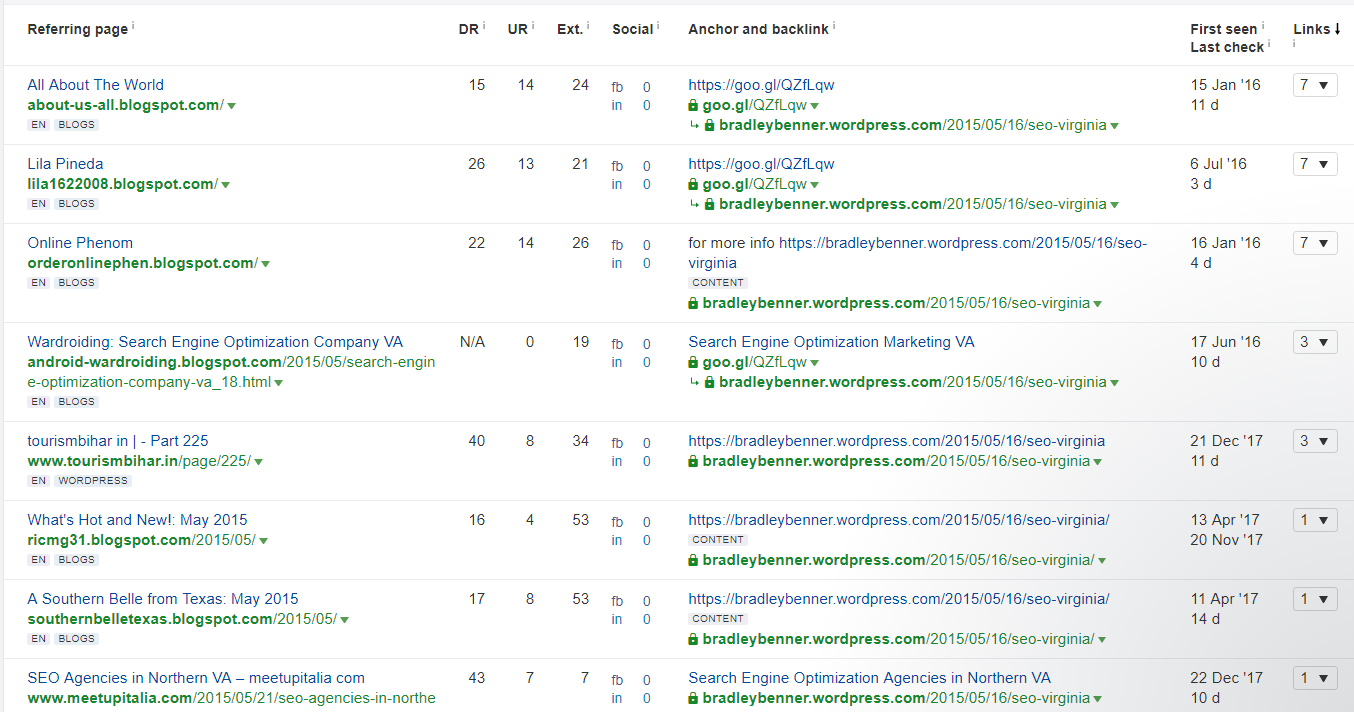
Task: Click the fb share icon on the All About The World row
Action: coord(617,86)
